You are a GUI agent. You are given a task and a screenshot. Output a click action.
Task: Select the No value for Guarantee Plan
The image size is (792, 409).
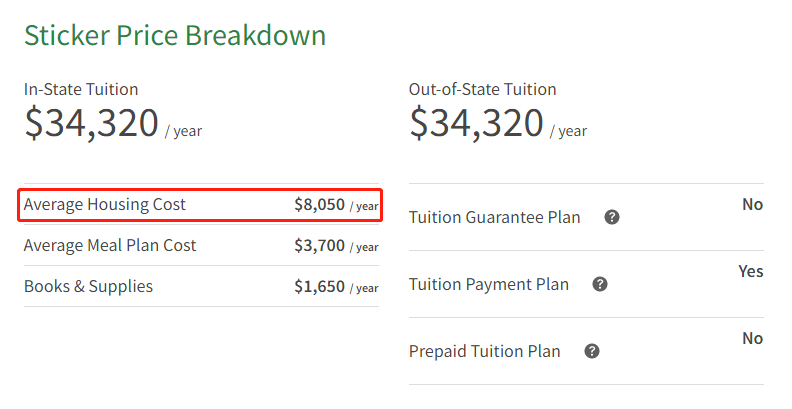[x=753, y=204]
